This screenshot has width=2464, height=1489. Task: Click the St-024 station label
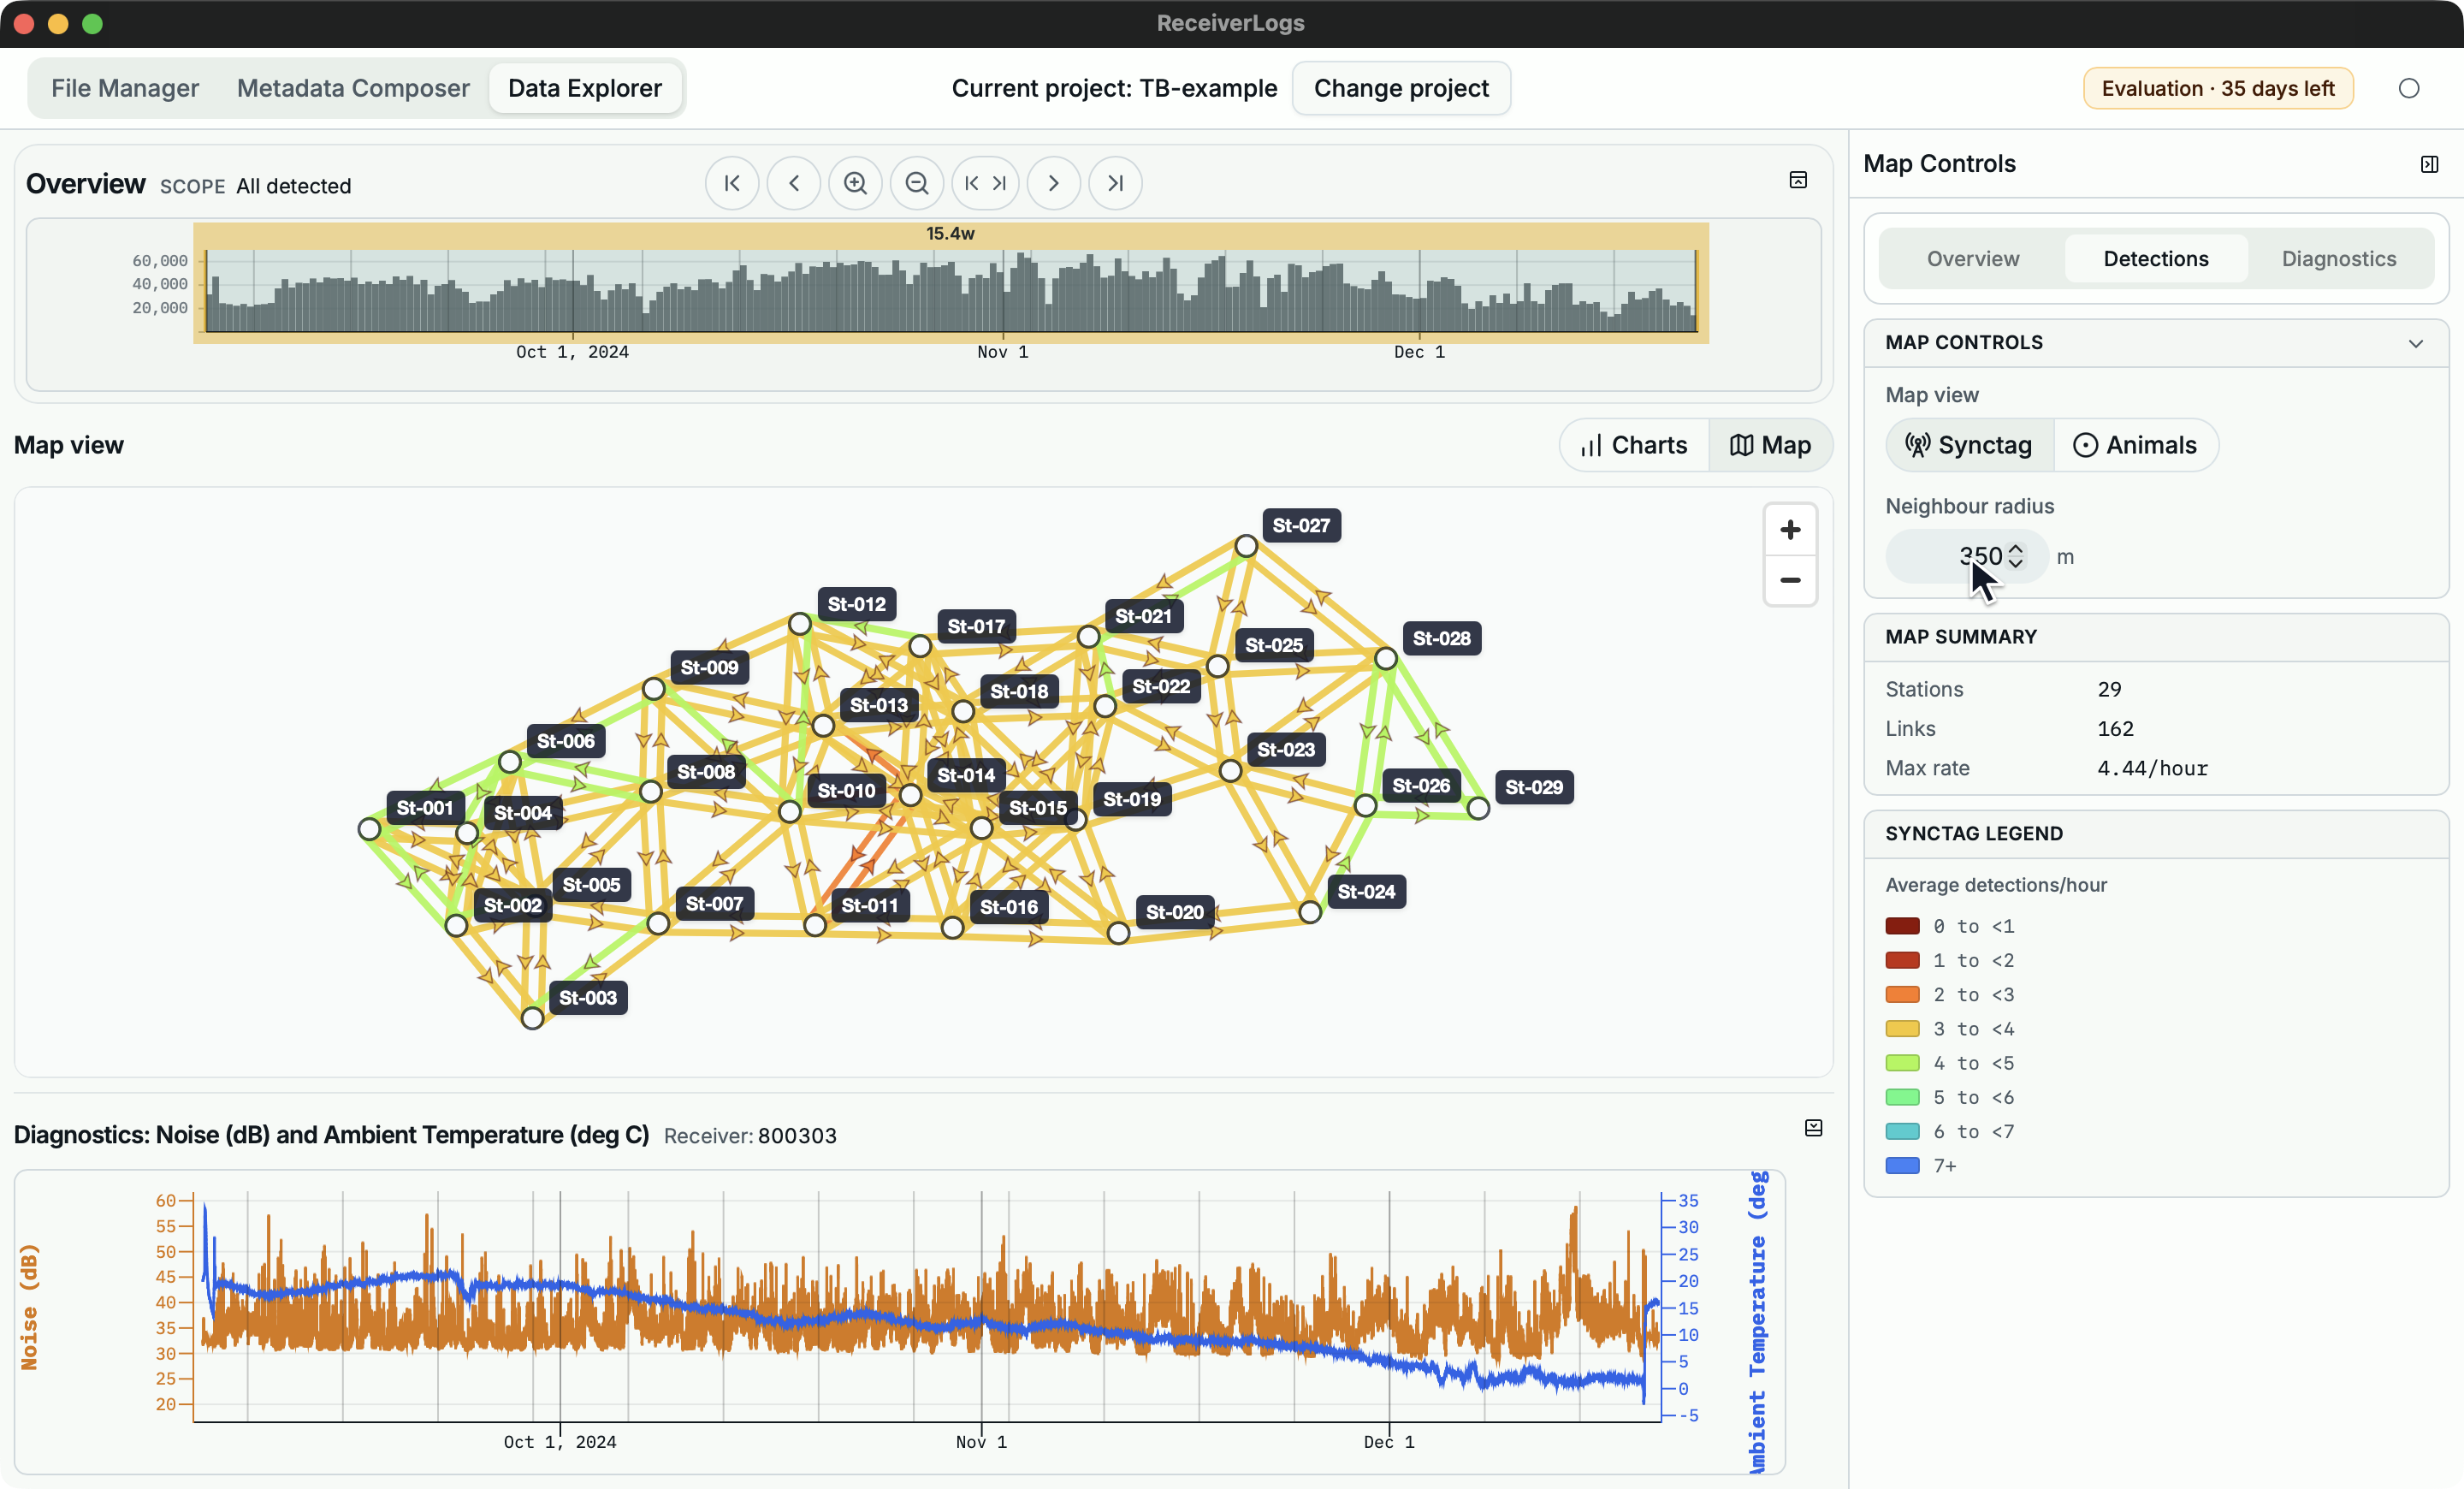(x=1366, y=892)
